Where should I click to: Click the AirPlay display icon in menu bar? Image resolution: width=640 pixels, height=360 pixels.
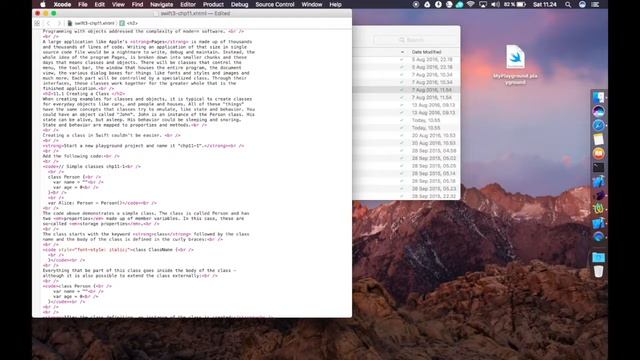pyautogui.click(x=483, y=4)
